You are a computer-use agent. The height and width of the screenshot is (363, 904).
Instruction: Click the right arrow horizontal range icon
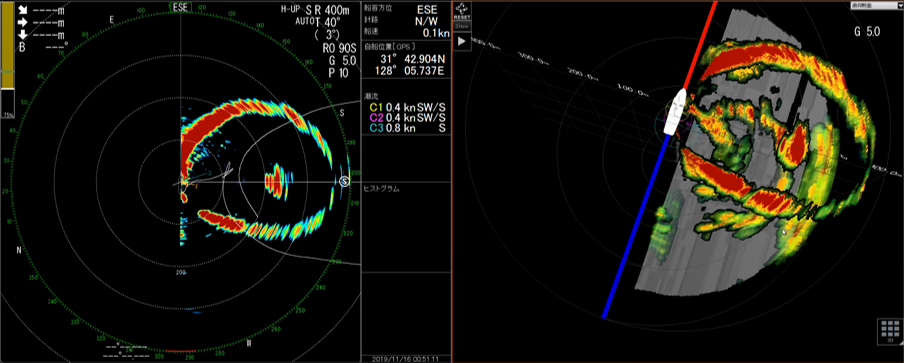tap(22, 23)
